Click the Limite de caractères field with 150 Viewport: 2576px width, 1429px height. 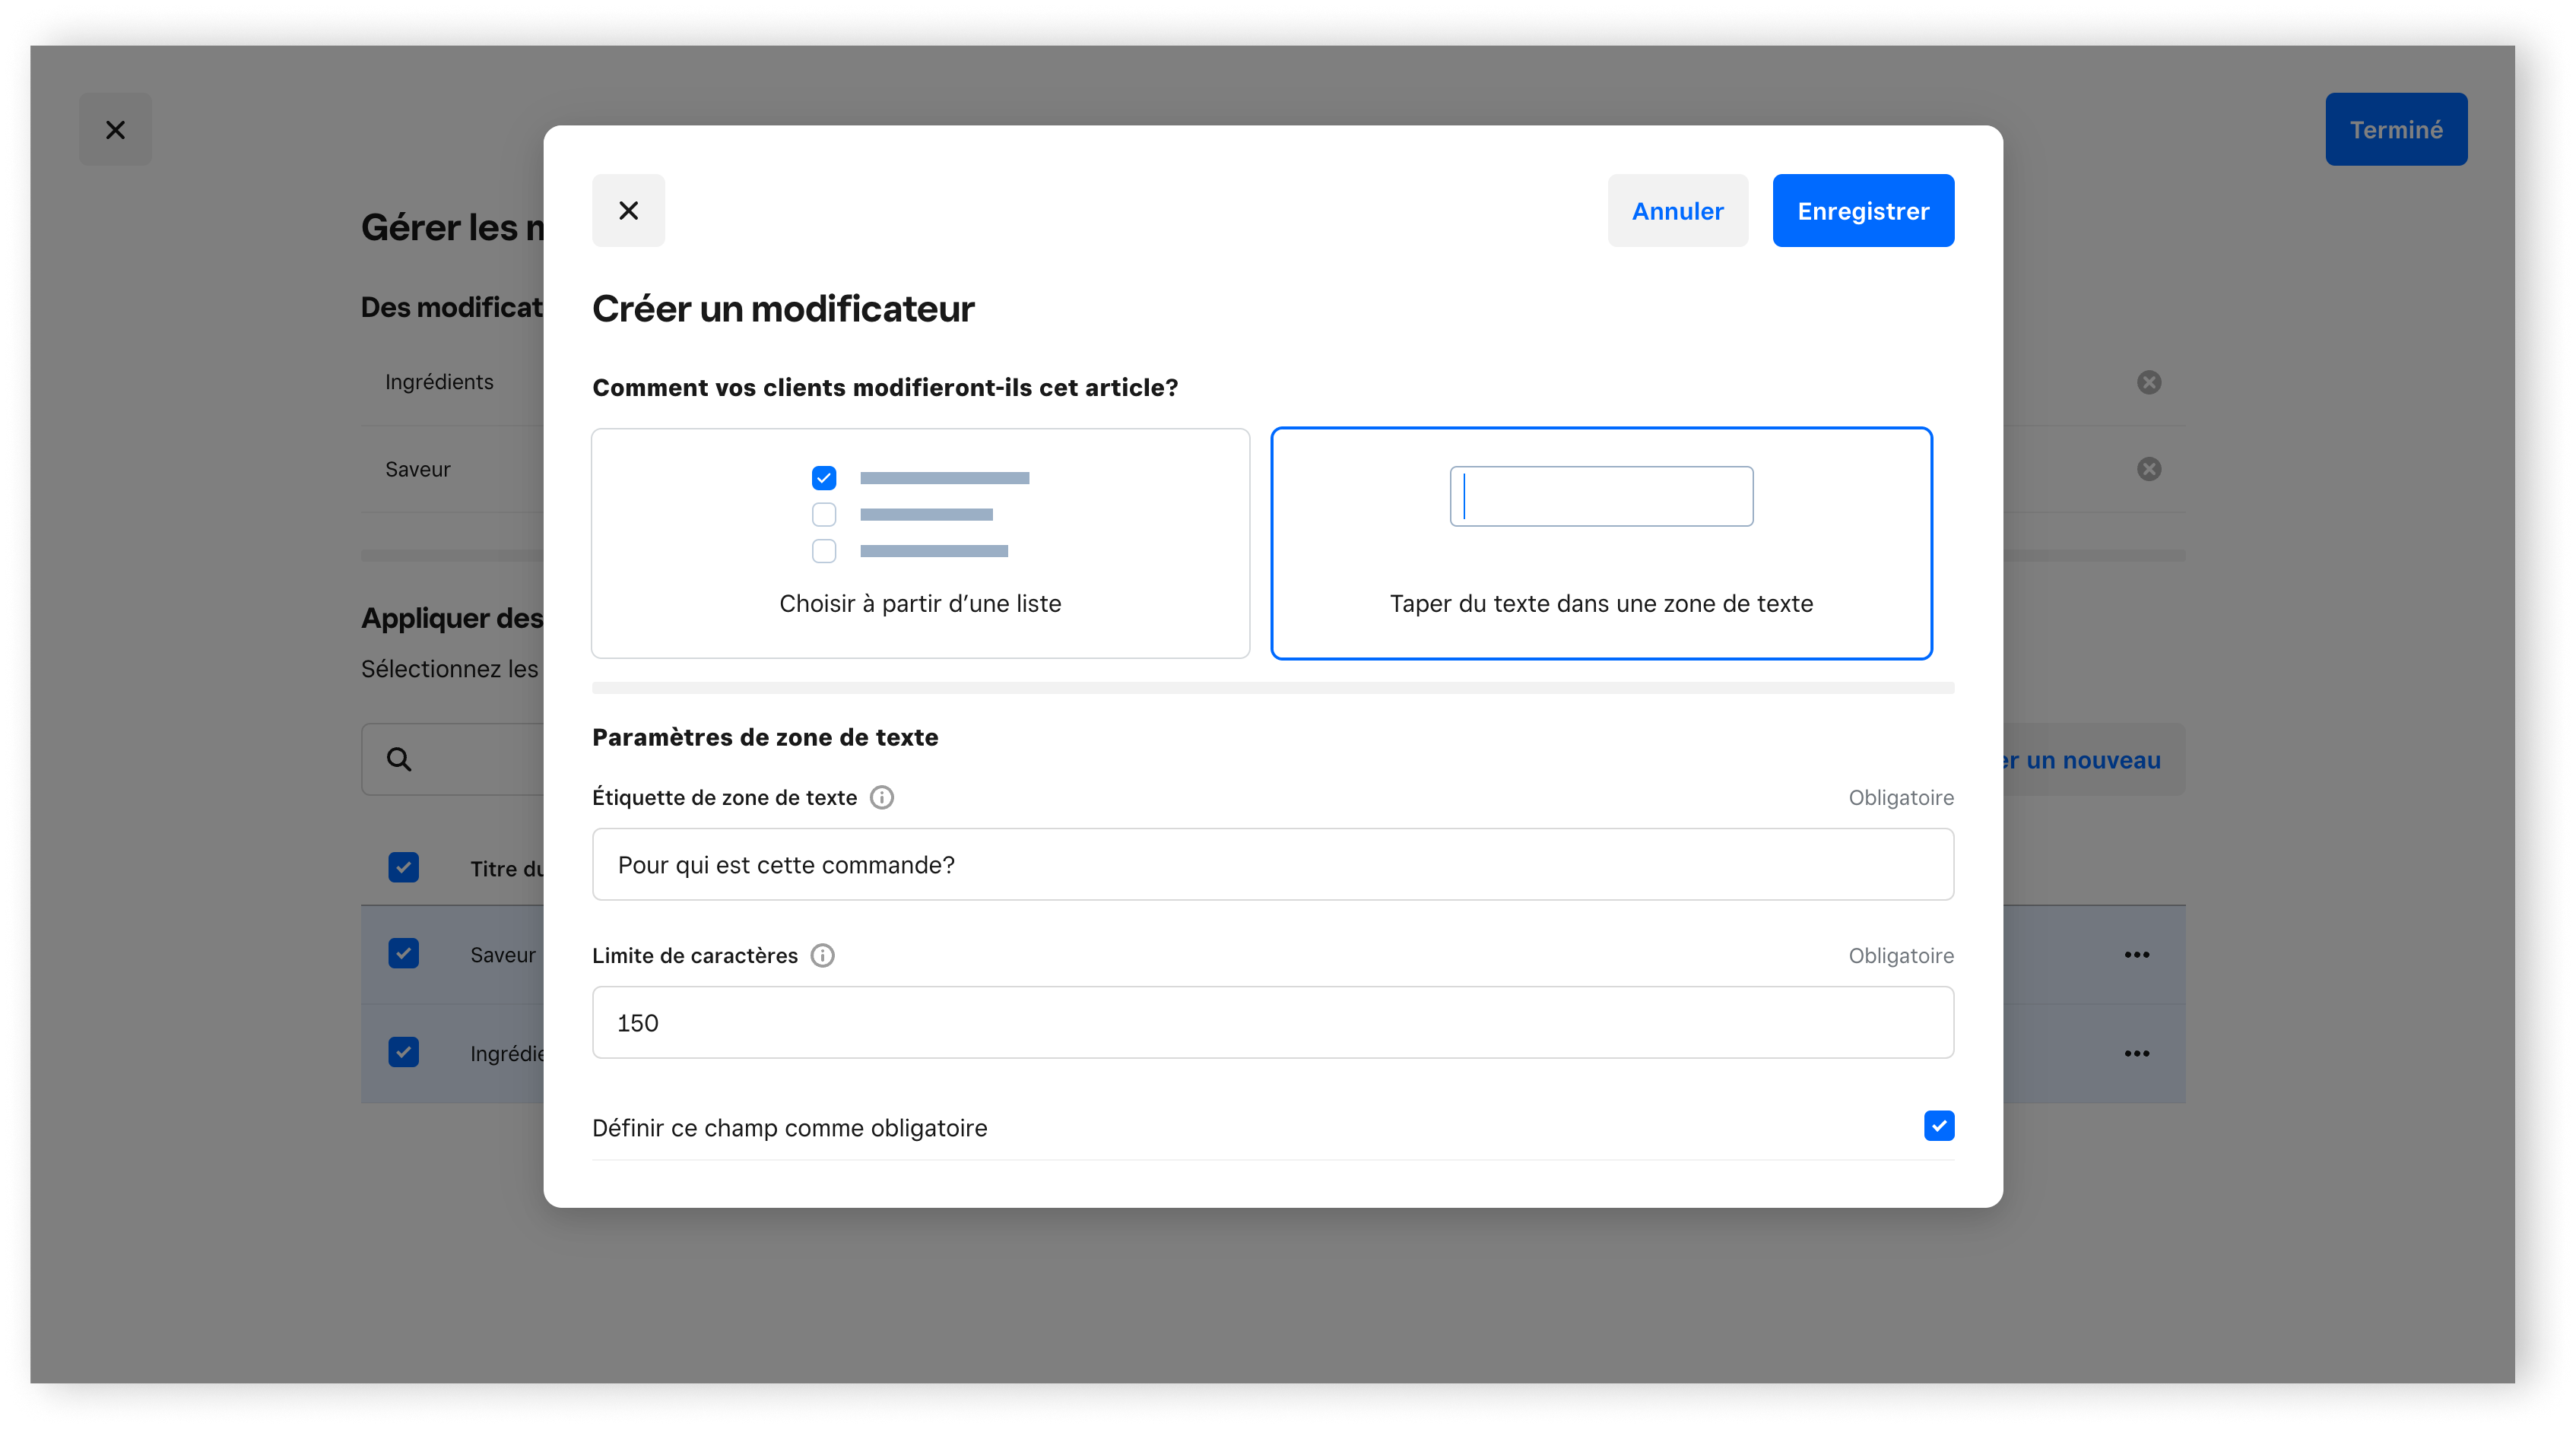pos(1272,1022)
